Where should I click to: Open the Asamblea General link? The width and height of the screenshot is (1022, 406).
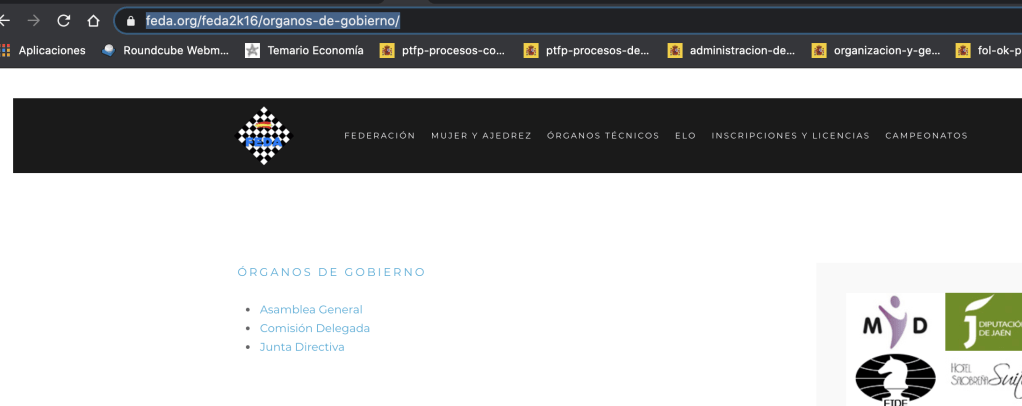[311, 310]
